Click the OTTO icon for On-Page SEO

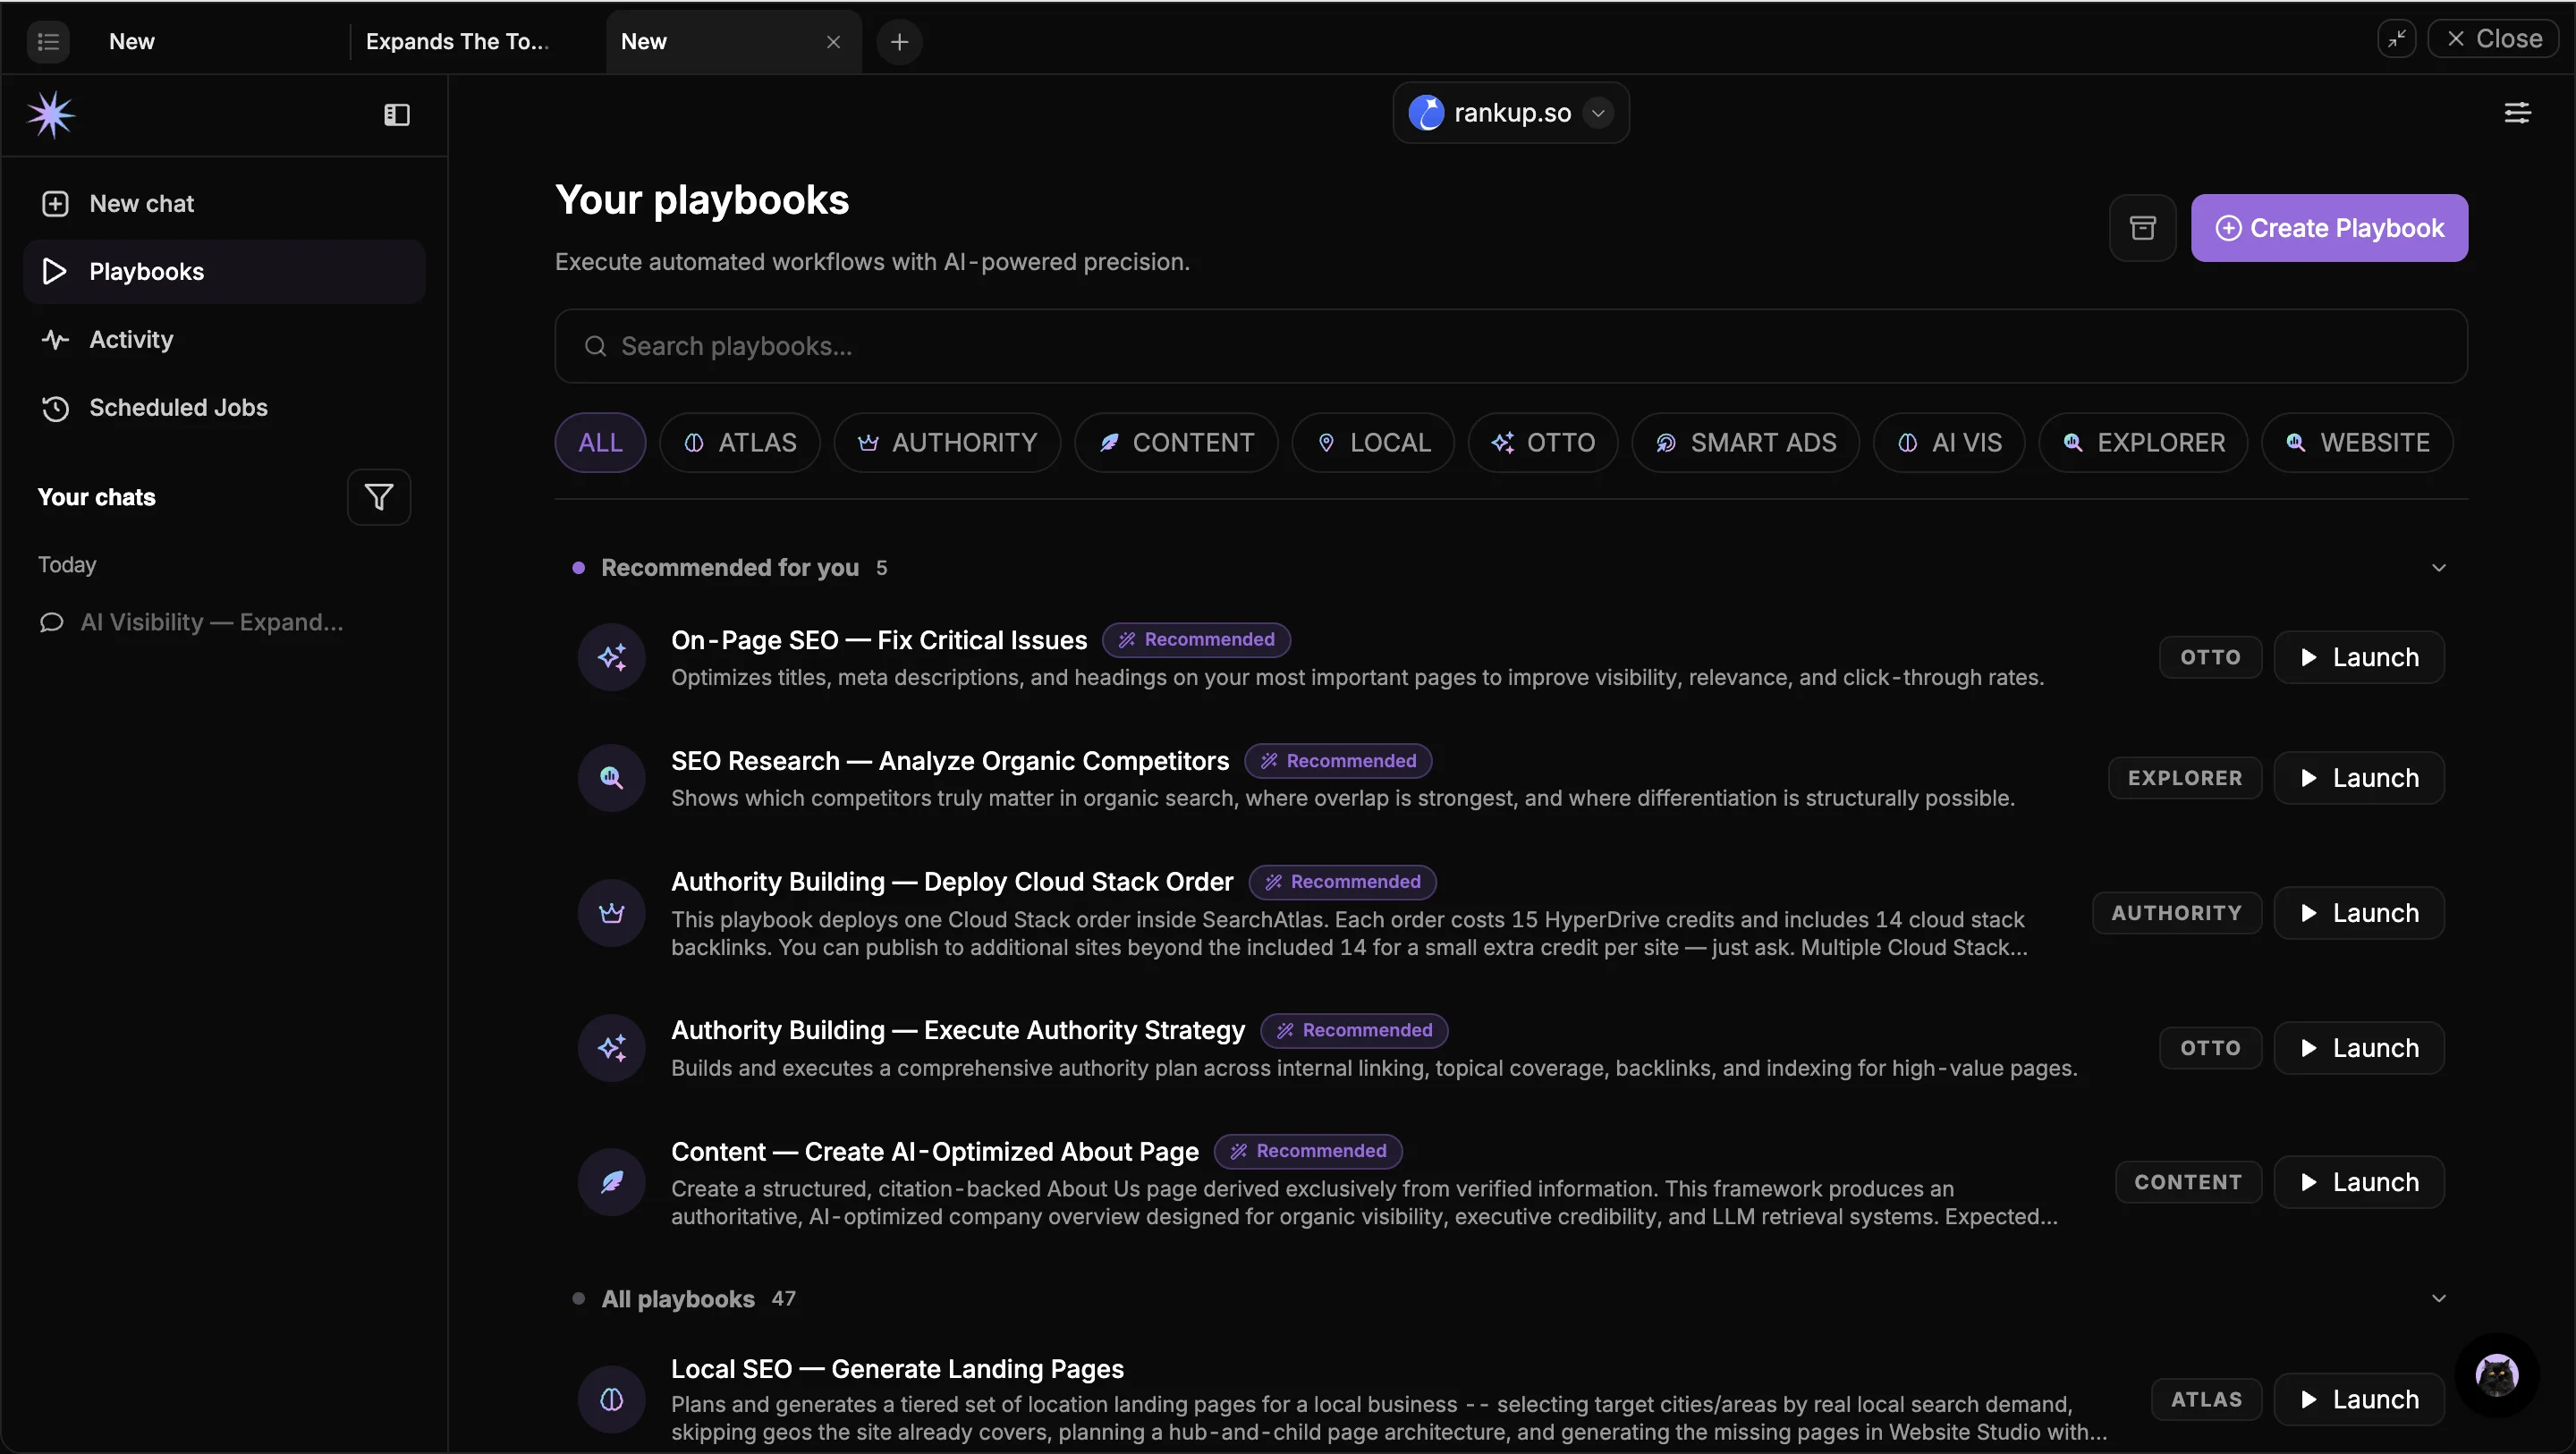pos(611,657)
